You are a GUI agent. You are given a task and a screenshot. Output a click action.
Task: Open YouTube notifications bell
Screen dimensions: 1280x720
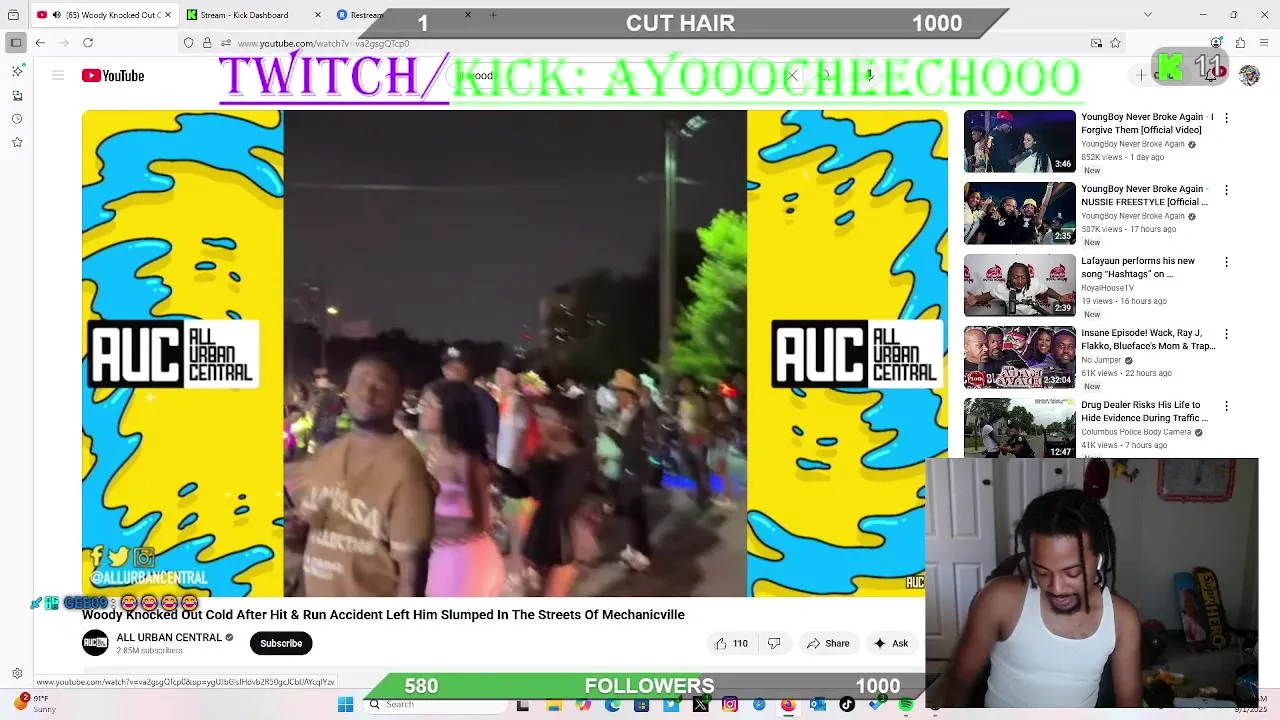point(1211,76)
